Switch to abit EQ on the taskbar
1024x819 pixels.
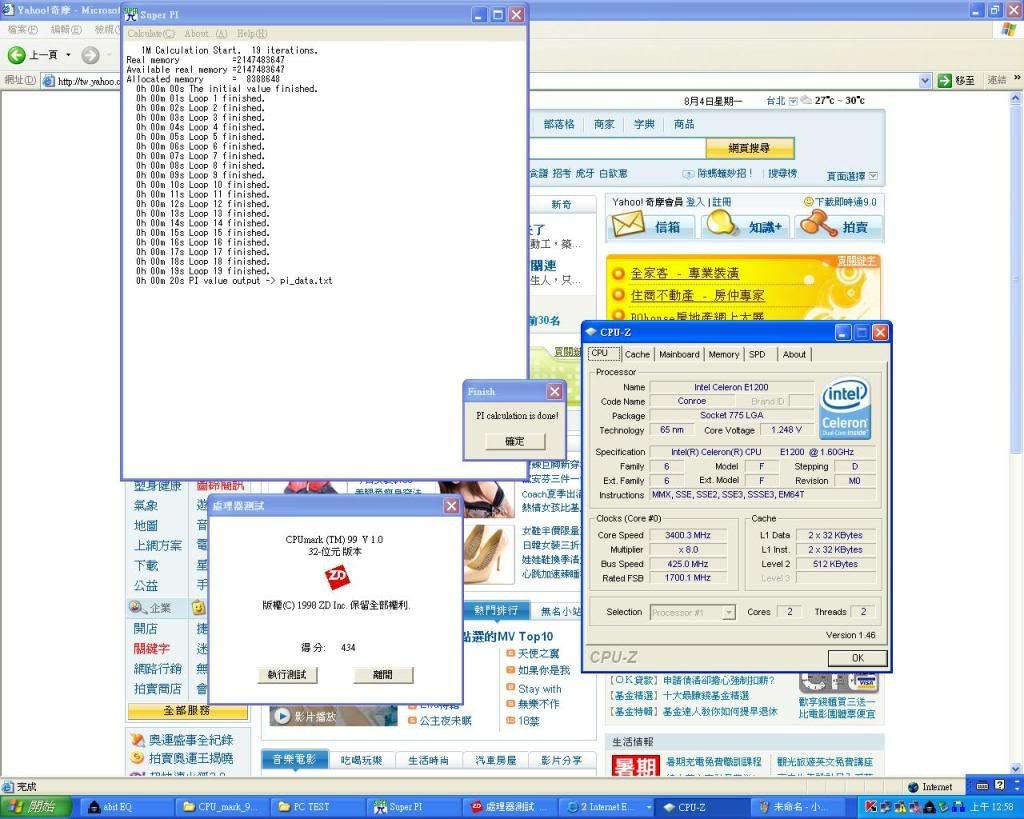(127, 807)
